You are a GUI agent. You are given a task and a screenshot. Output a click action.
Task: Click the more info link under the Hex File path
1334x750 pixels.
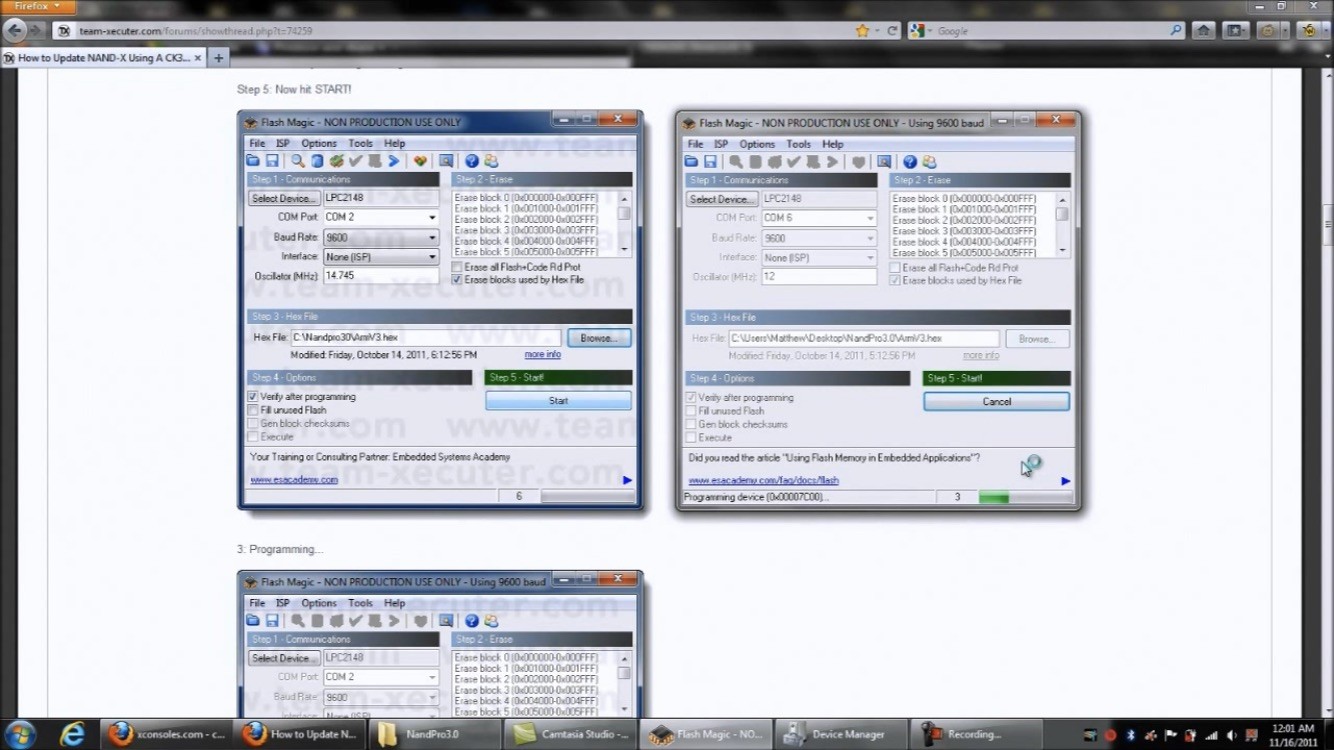(x=543, y=355)
